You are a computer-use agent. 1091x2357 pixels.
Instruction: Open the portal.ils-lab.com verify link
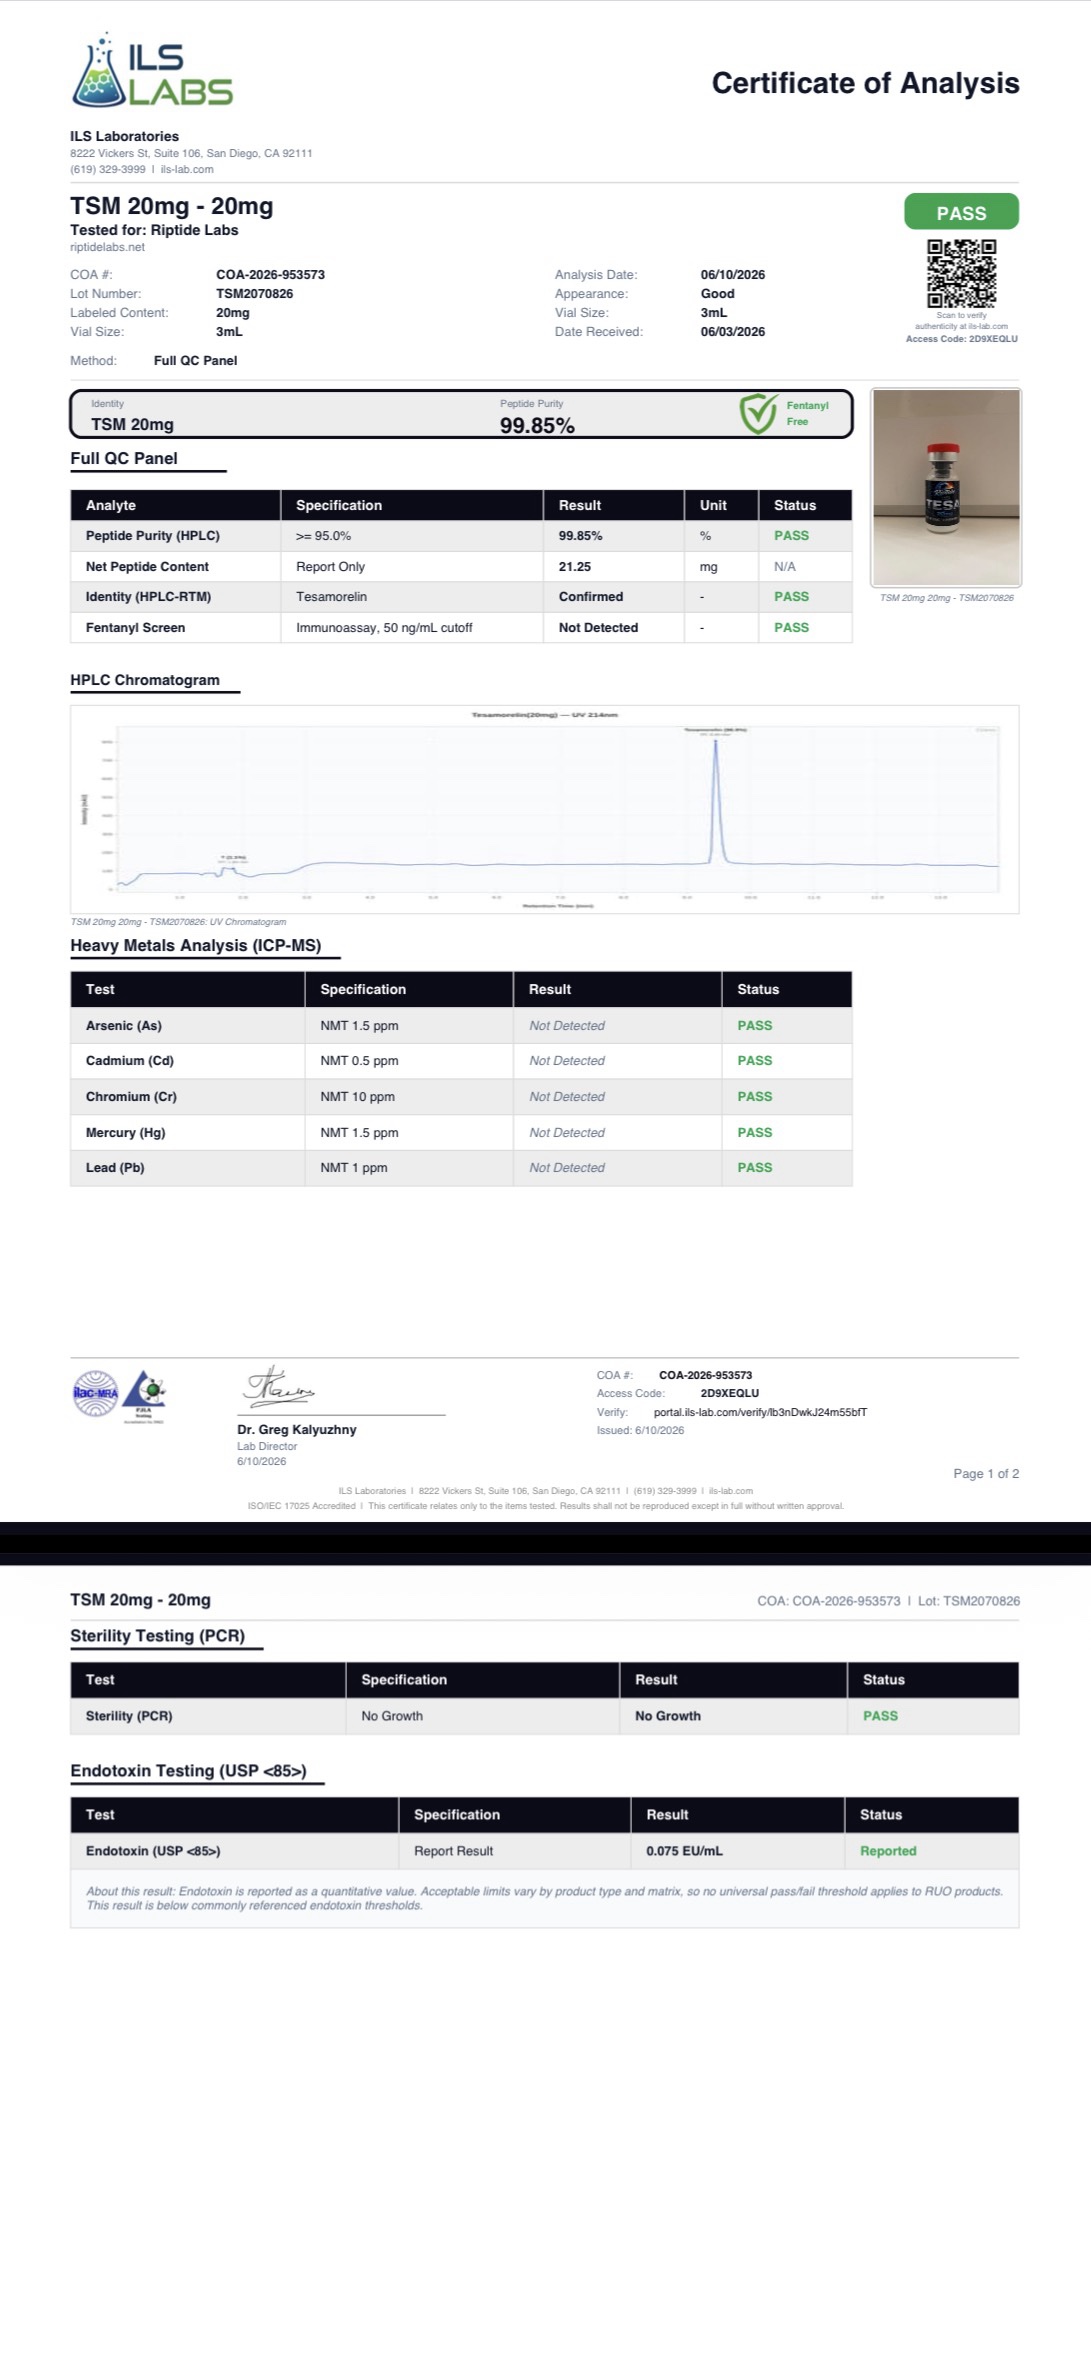(760, 1412)
